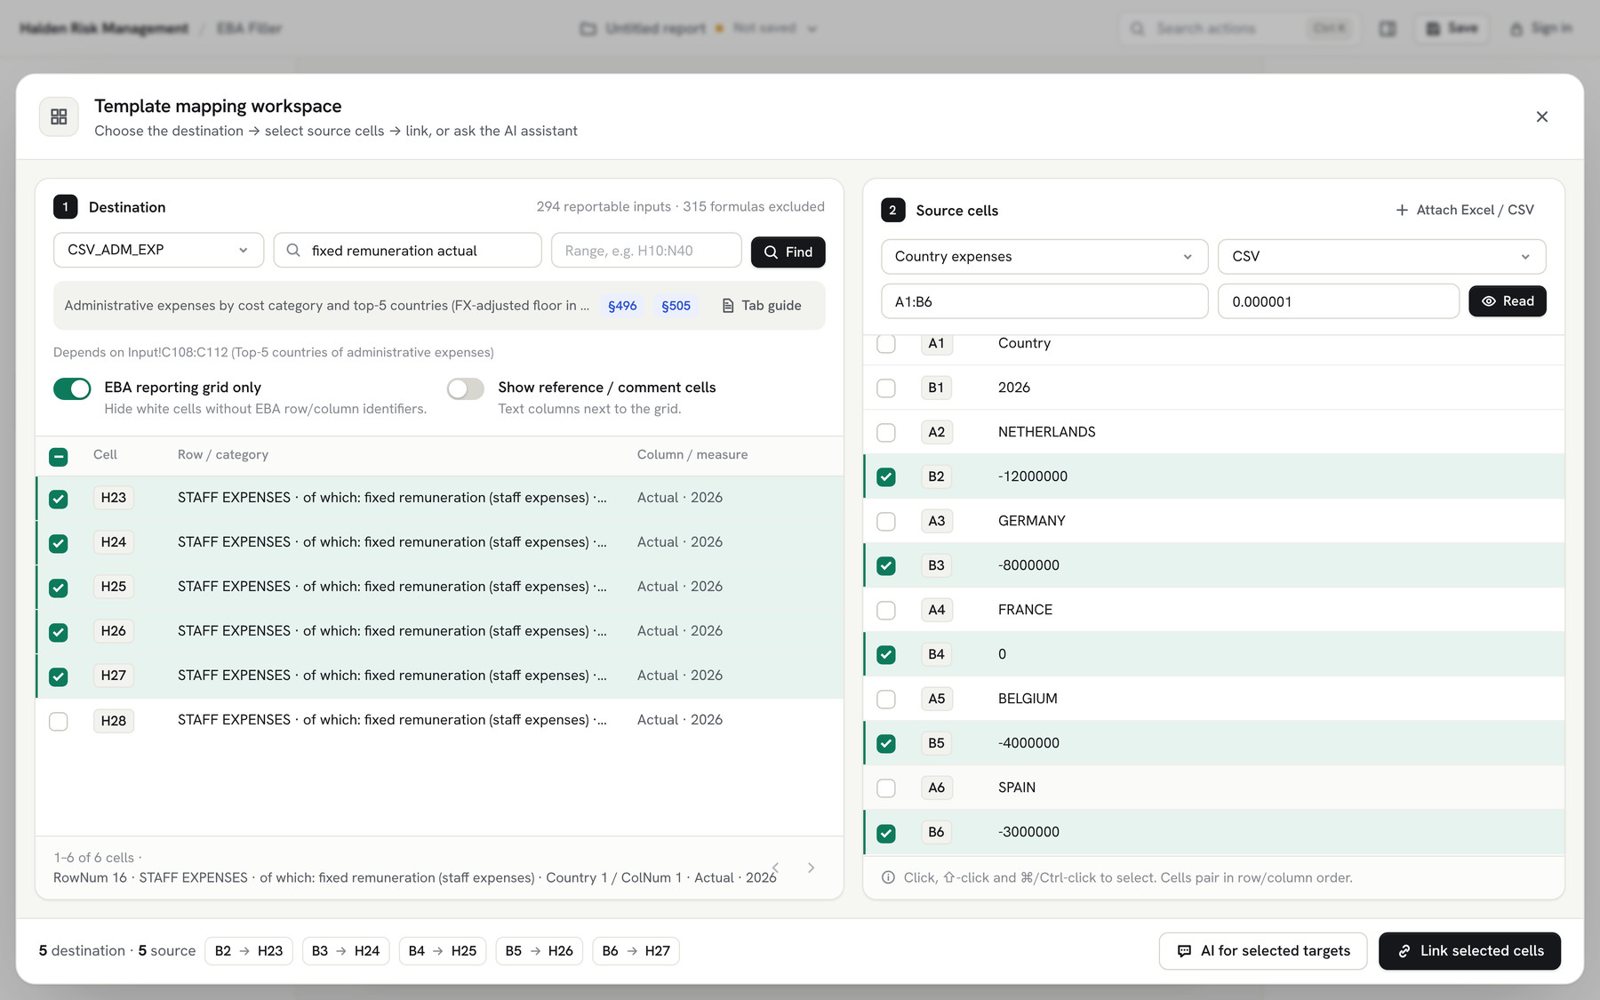Click EBA Filler breadcrumb in background

point(249,28)
